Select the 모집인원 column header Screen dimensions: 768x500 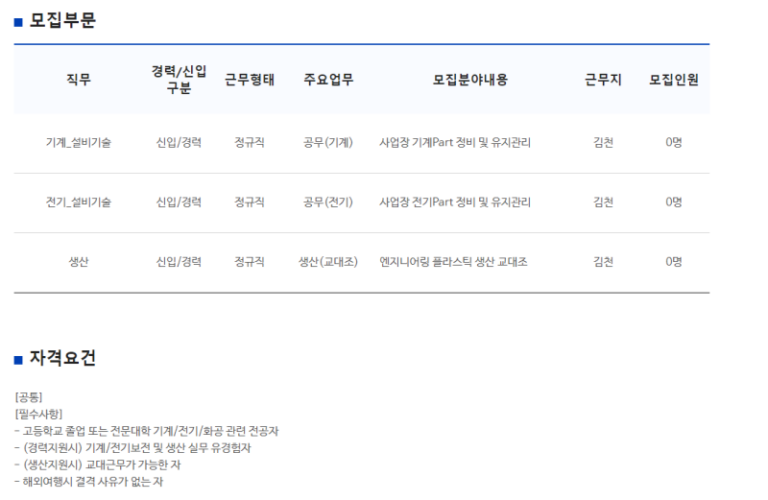673,80
